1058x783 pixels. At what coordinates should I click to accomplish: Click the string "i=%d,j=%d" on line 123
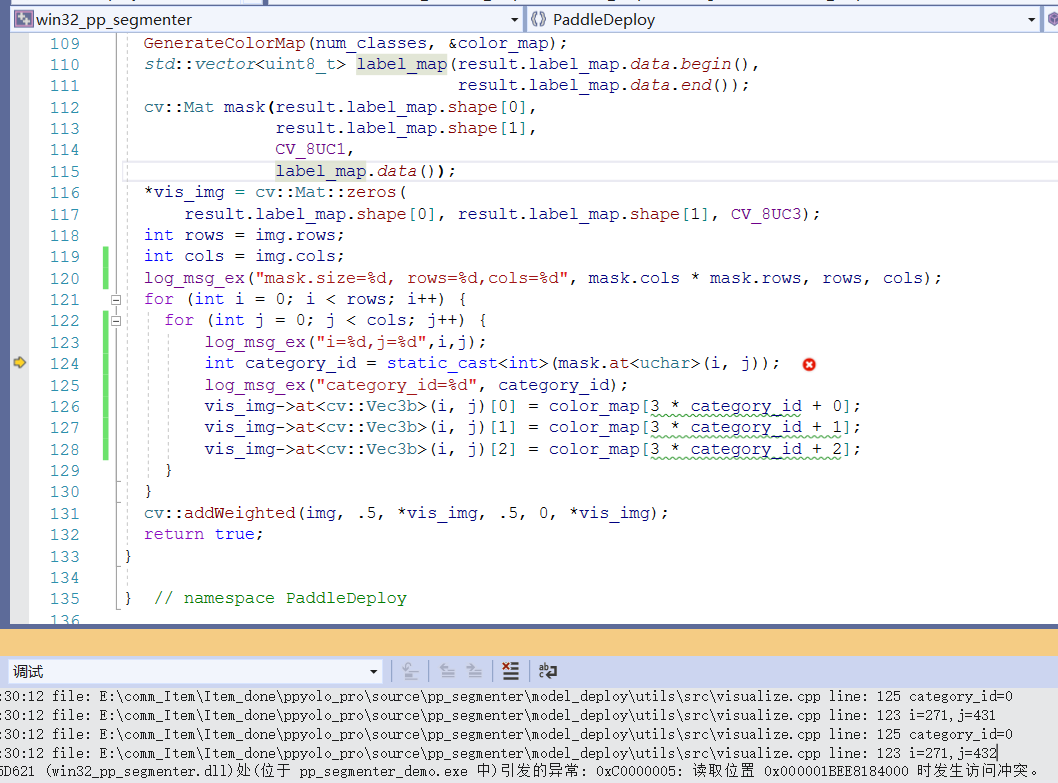point(371,342)
